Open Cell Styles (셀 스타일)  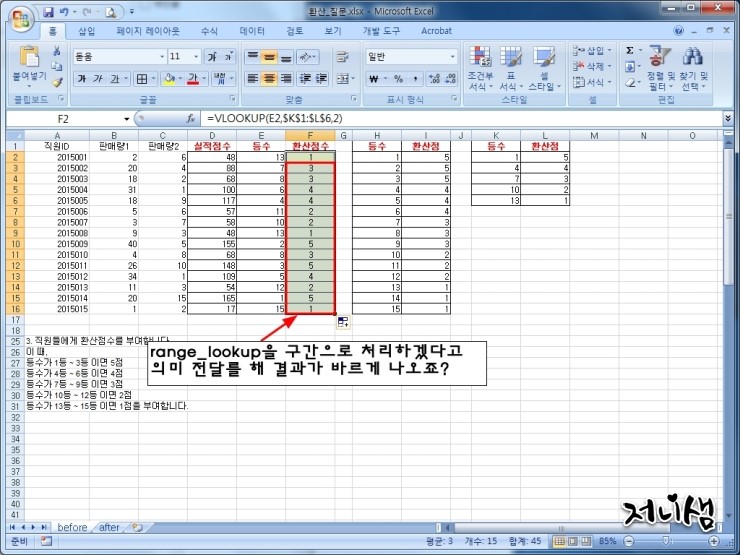544,68
